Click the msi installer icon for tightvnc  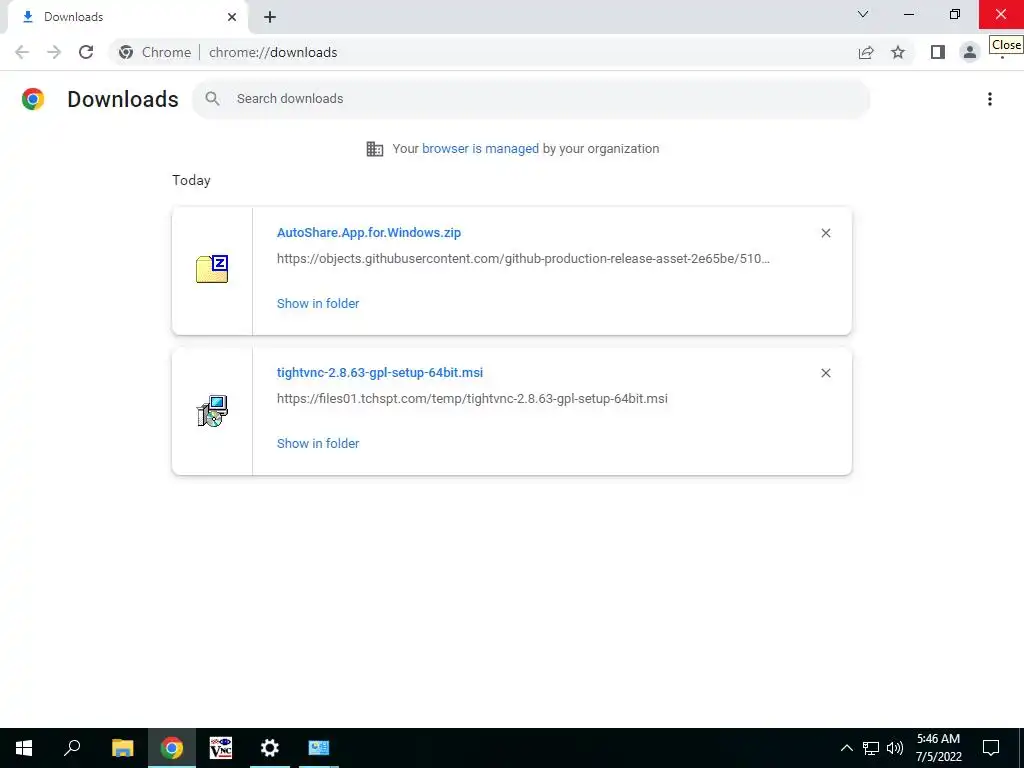pyautogui.click(x=212, y=411)
